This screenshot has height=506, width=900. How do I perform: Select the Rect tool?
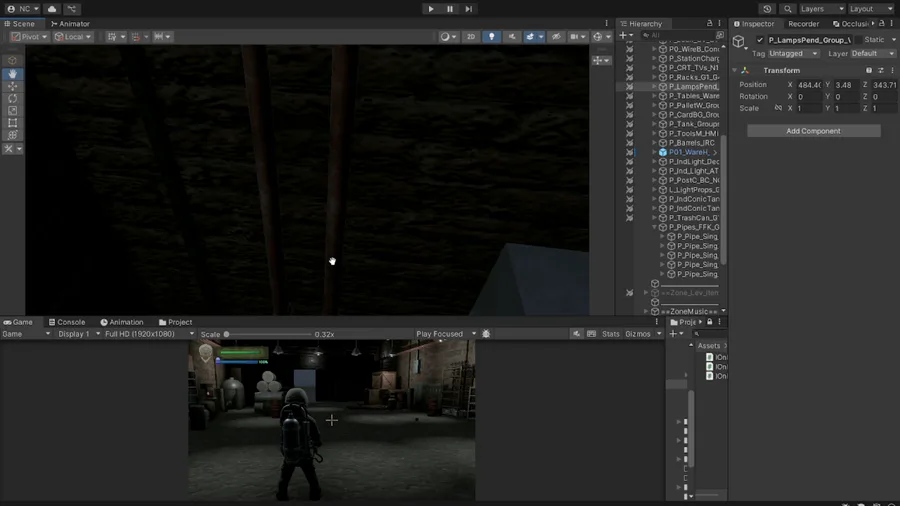coord(12,123)
